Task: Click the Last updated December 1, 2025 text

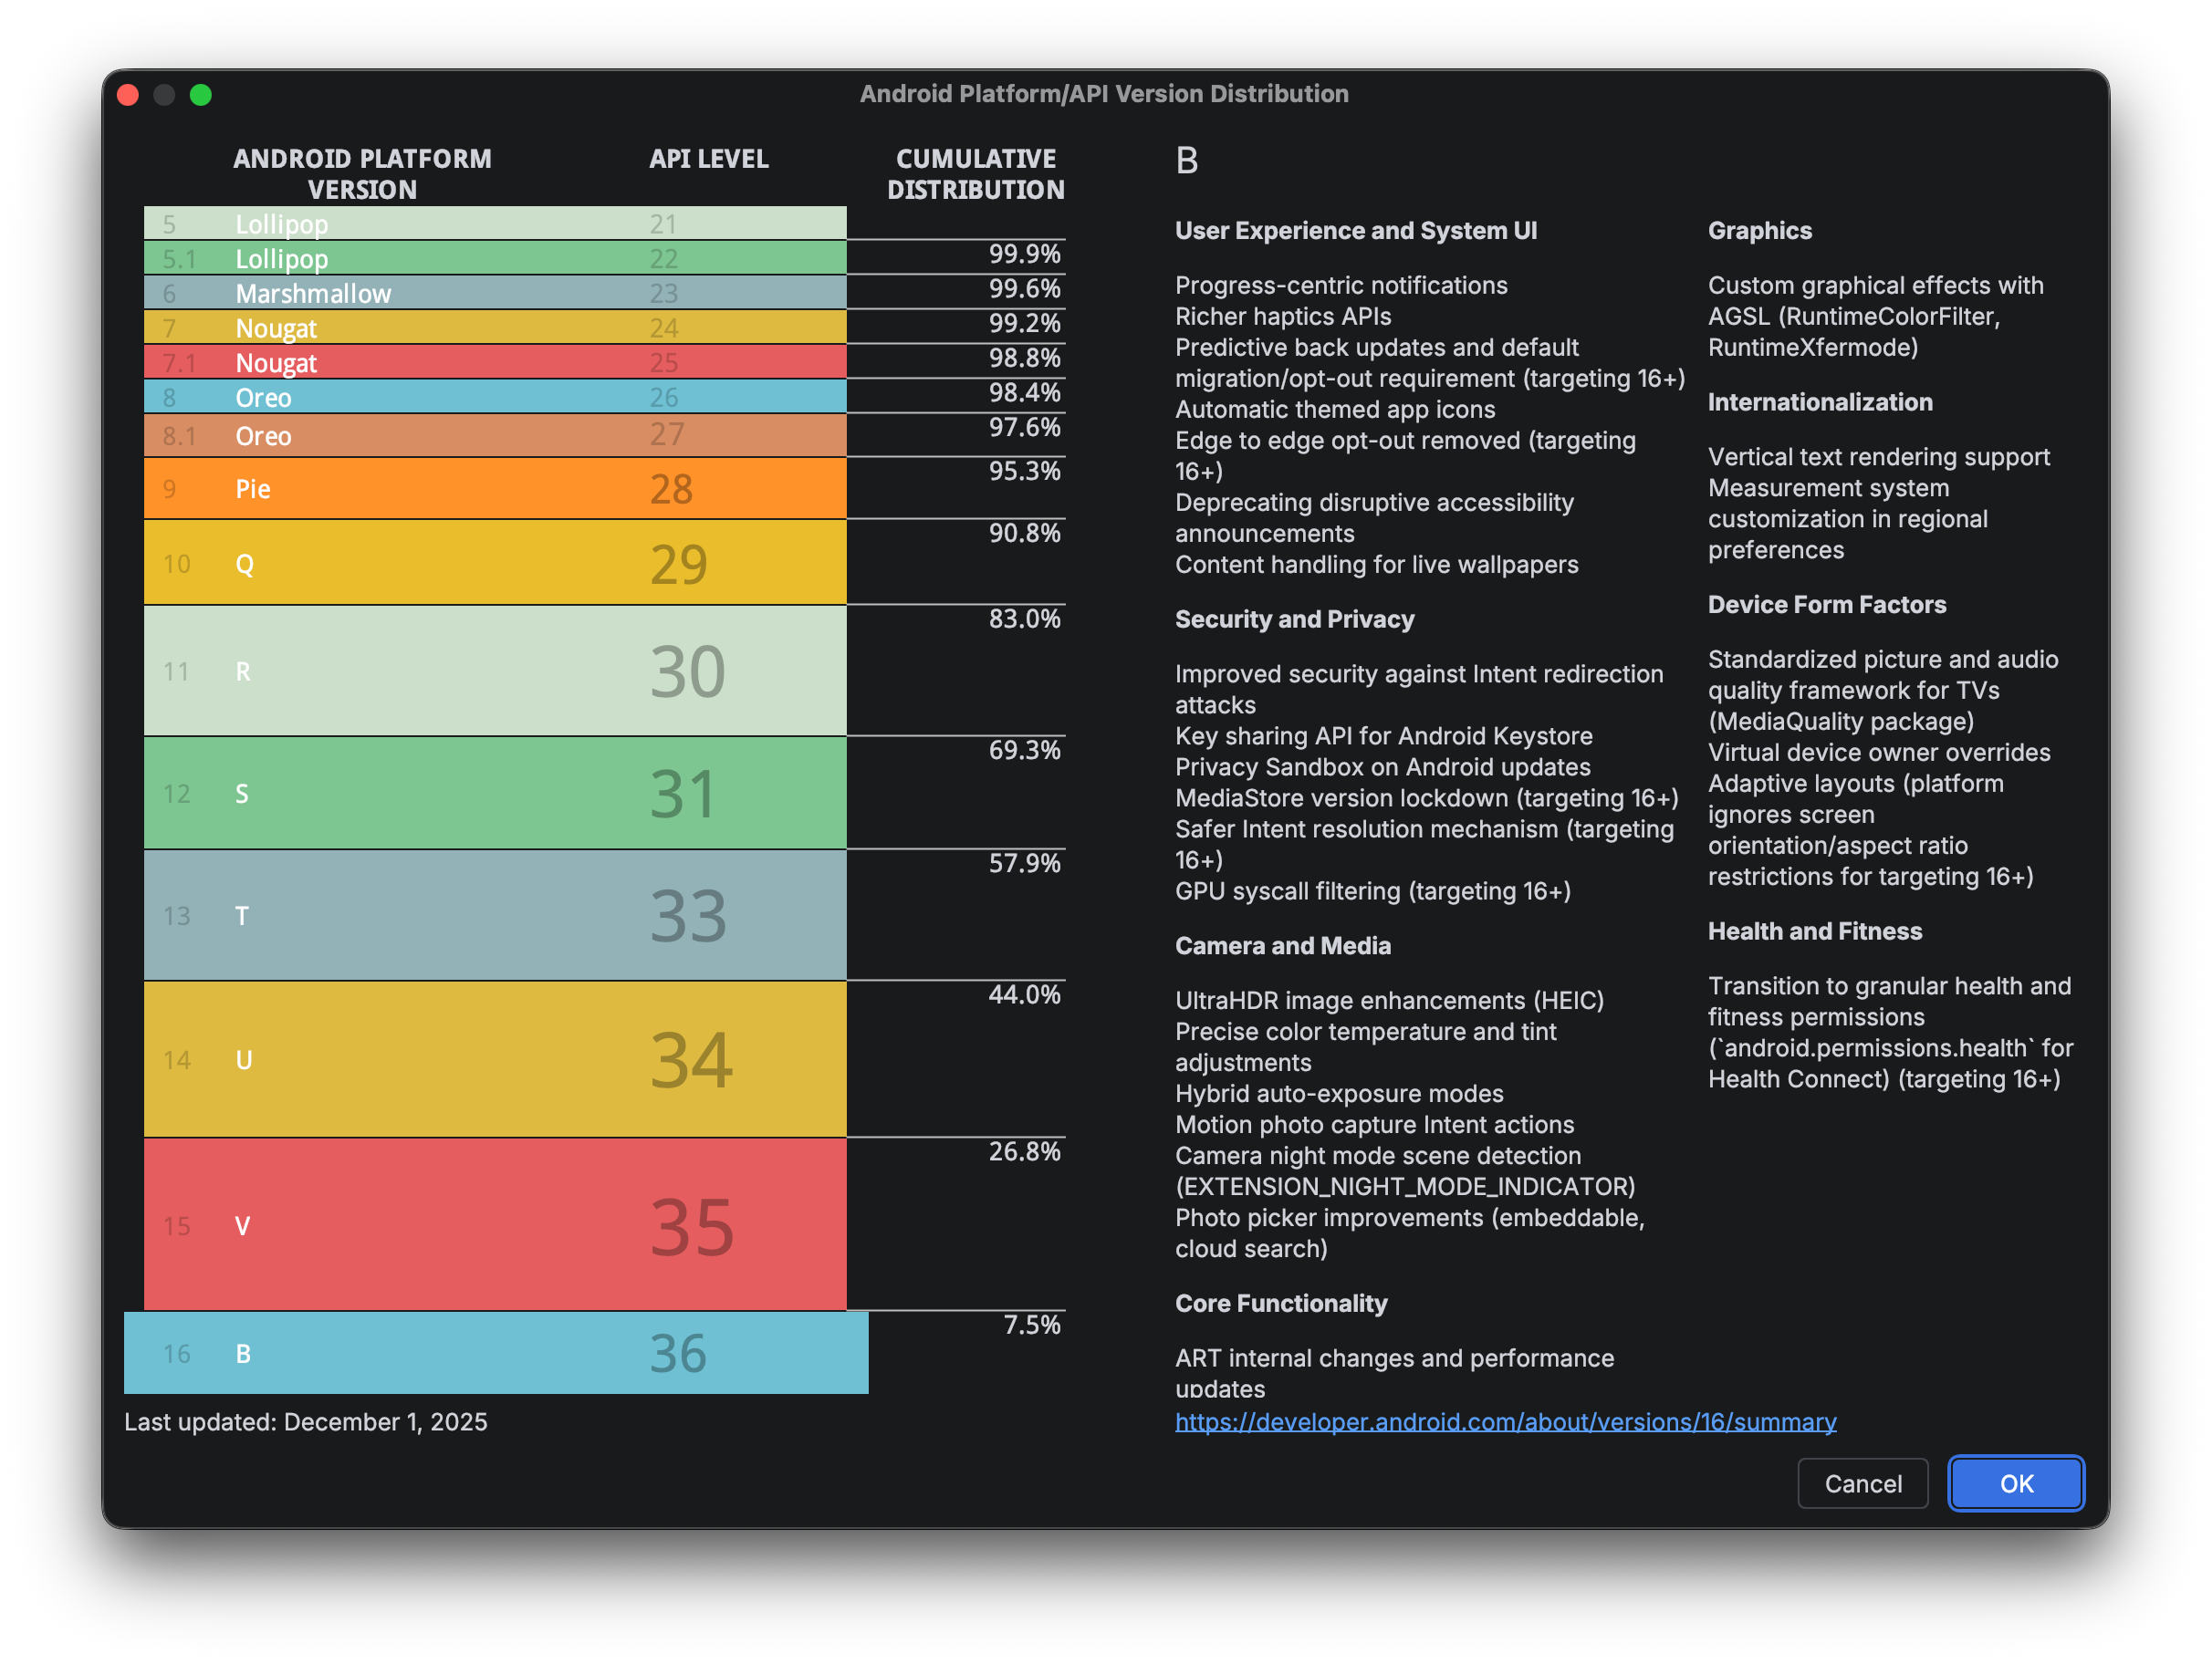Action: [x=306, y=1422]
